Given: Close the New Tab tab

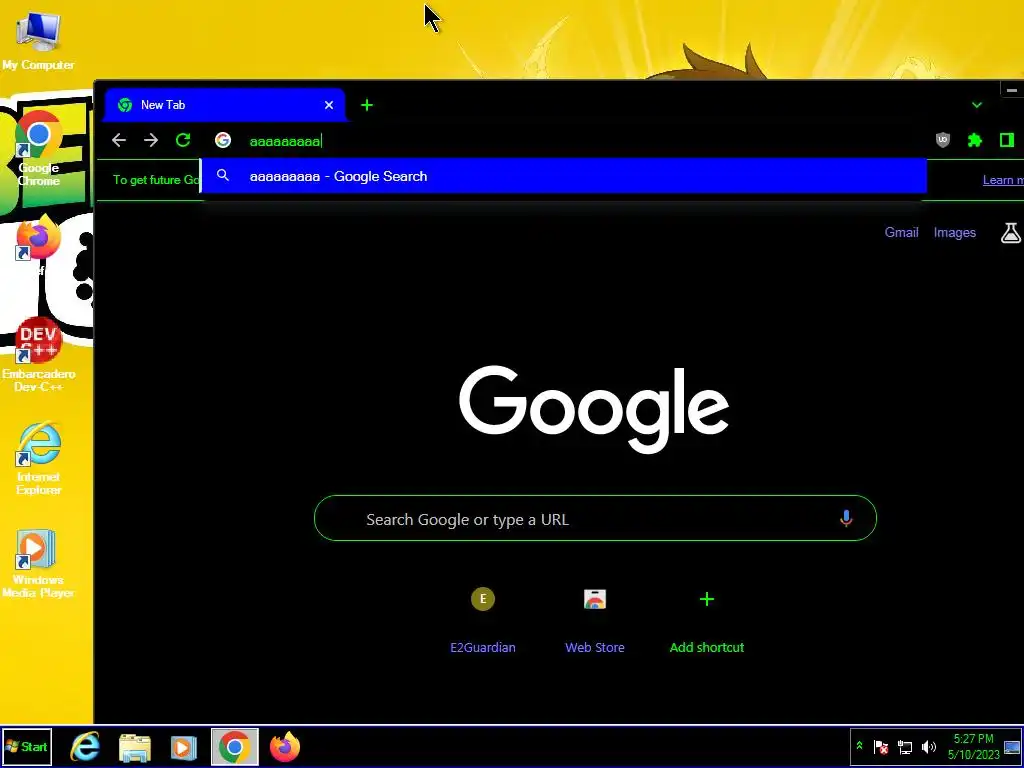Looking at the screenshot, I should click(x=328, y=105).
